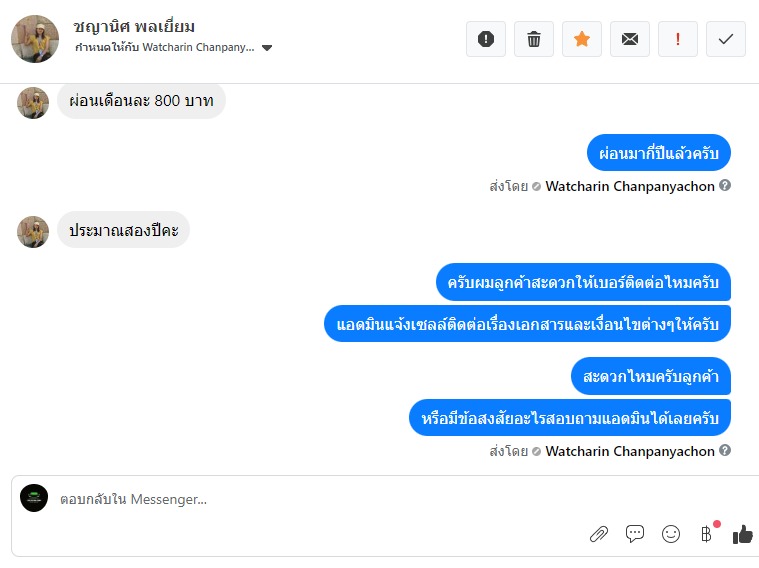Click the orange star follow-up icon
759x568 pixels.
[x=582, y=39]
